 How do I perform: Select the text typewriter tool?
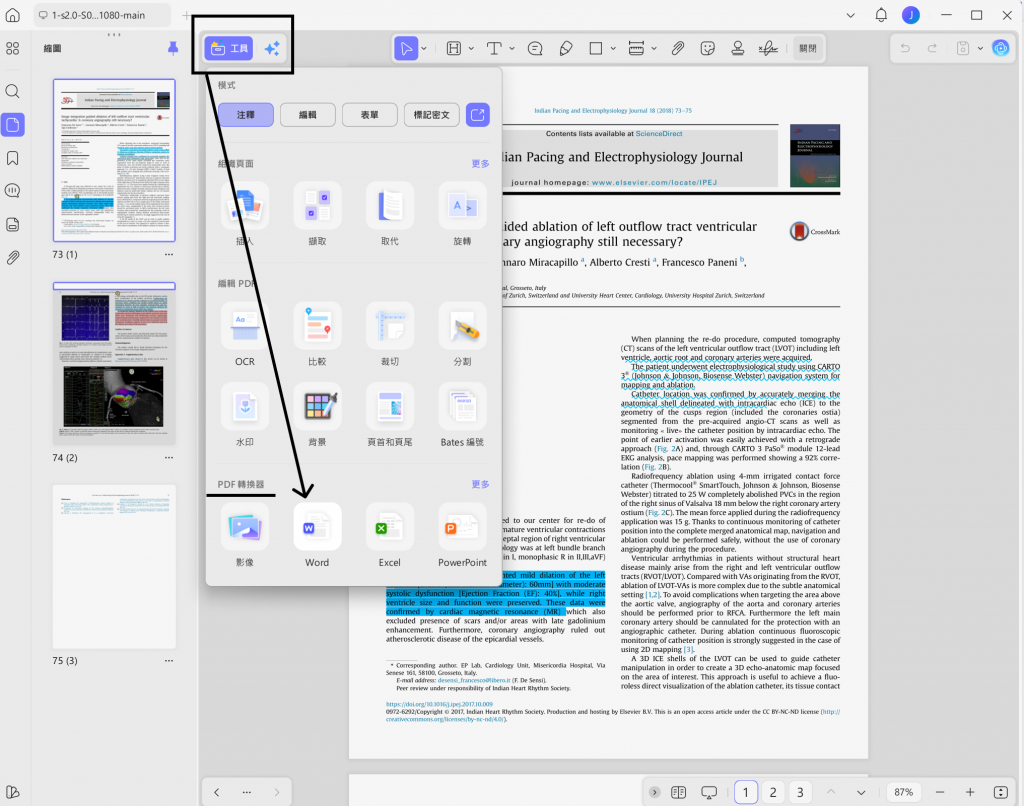pos(494,48)
